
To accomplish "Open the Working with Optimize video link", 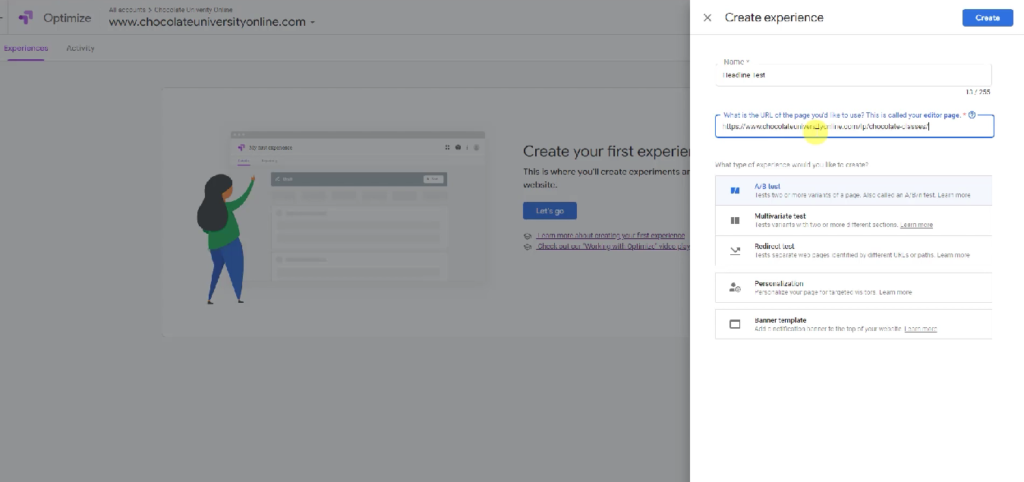I will tap(613, 247).
